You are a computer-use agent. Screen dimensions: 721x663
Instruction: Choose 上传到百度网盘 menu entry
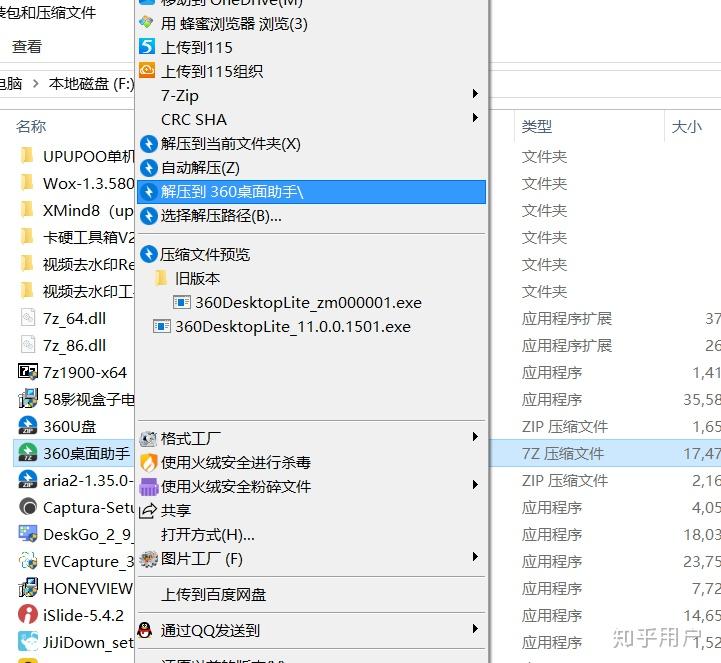click(311, 594)
